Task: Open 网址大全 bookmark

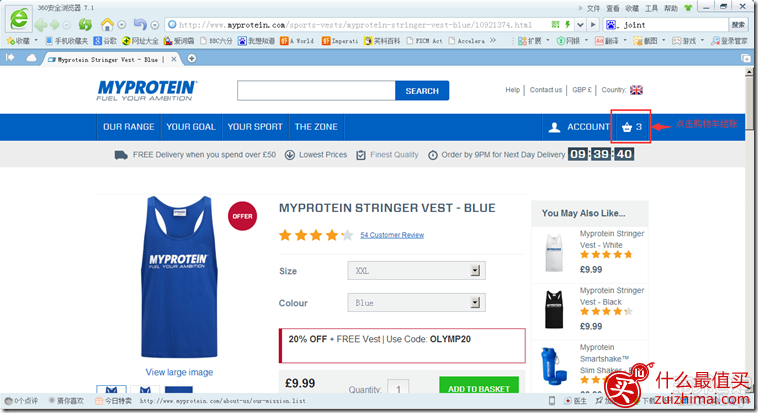Action: click(140, 41)
